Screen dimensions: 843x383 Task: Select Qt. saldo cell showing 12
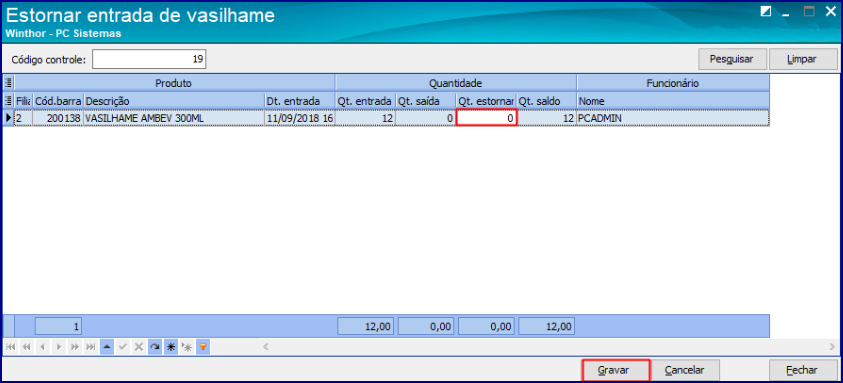pos(547,118)
